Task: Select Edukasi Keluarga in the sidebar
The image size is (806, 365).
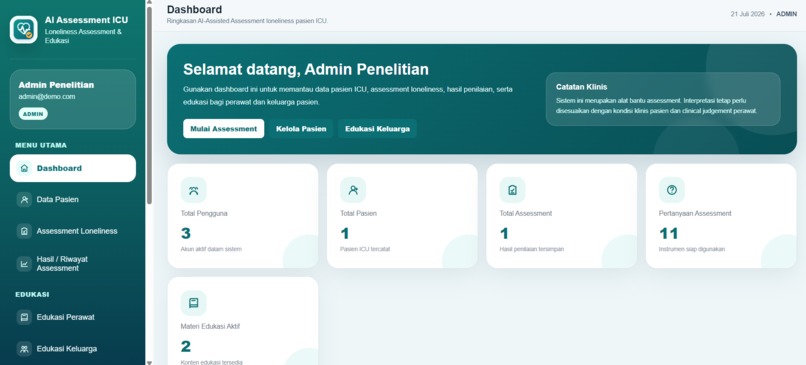Action: point(73,349)
